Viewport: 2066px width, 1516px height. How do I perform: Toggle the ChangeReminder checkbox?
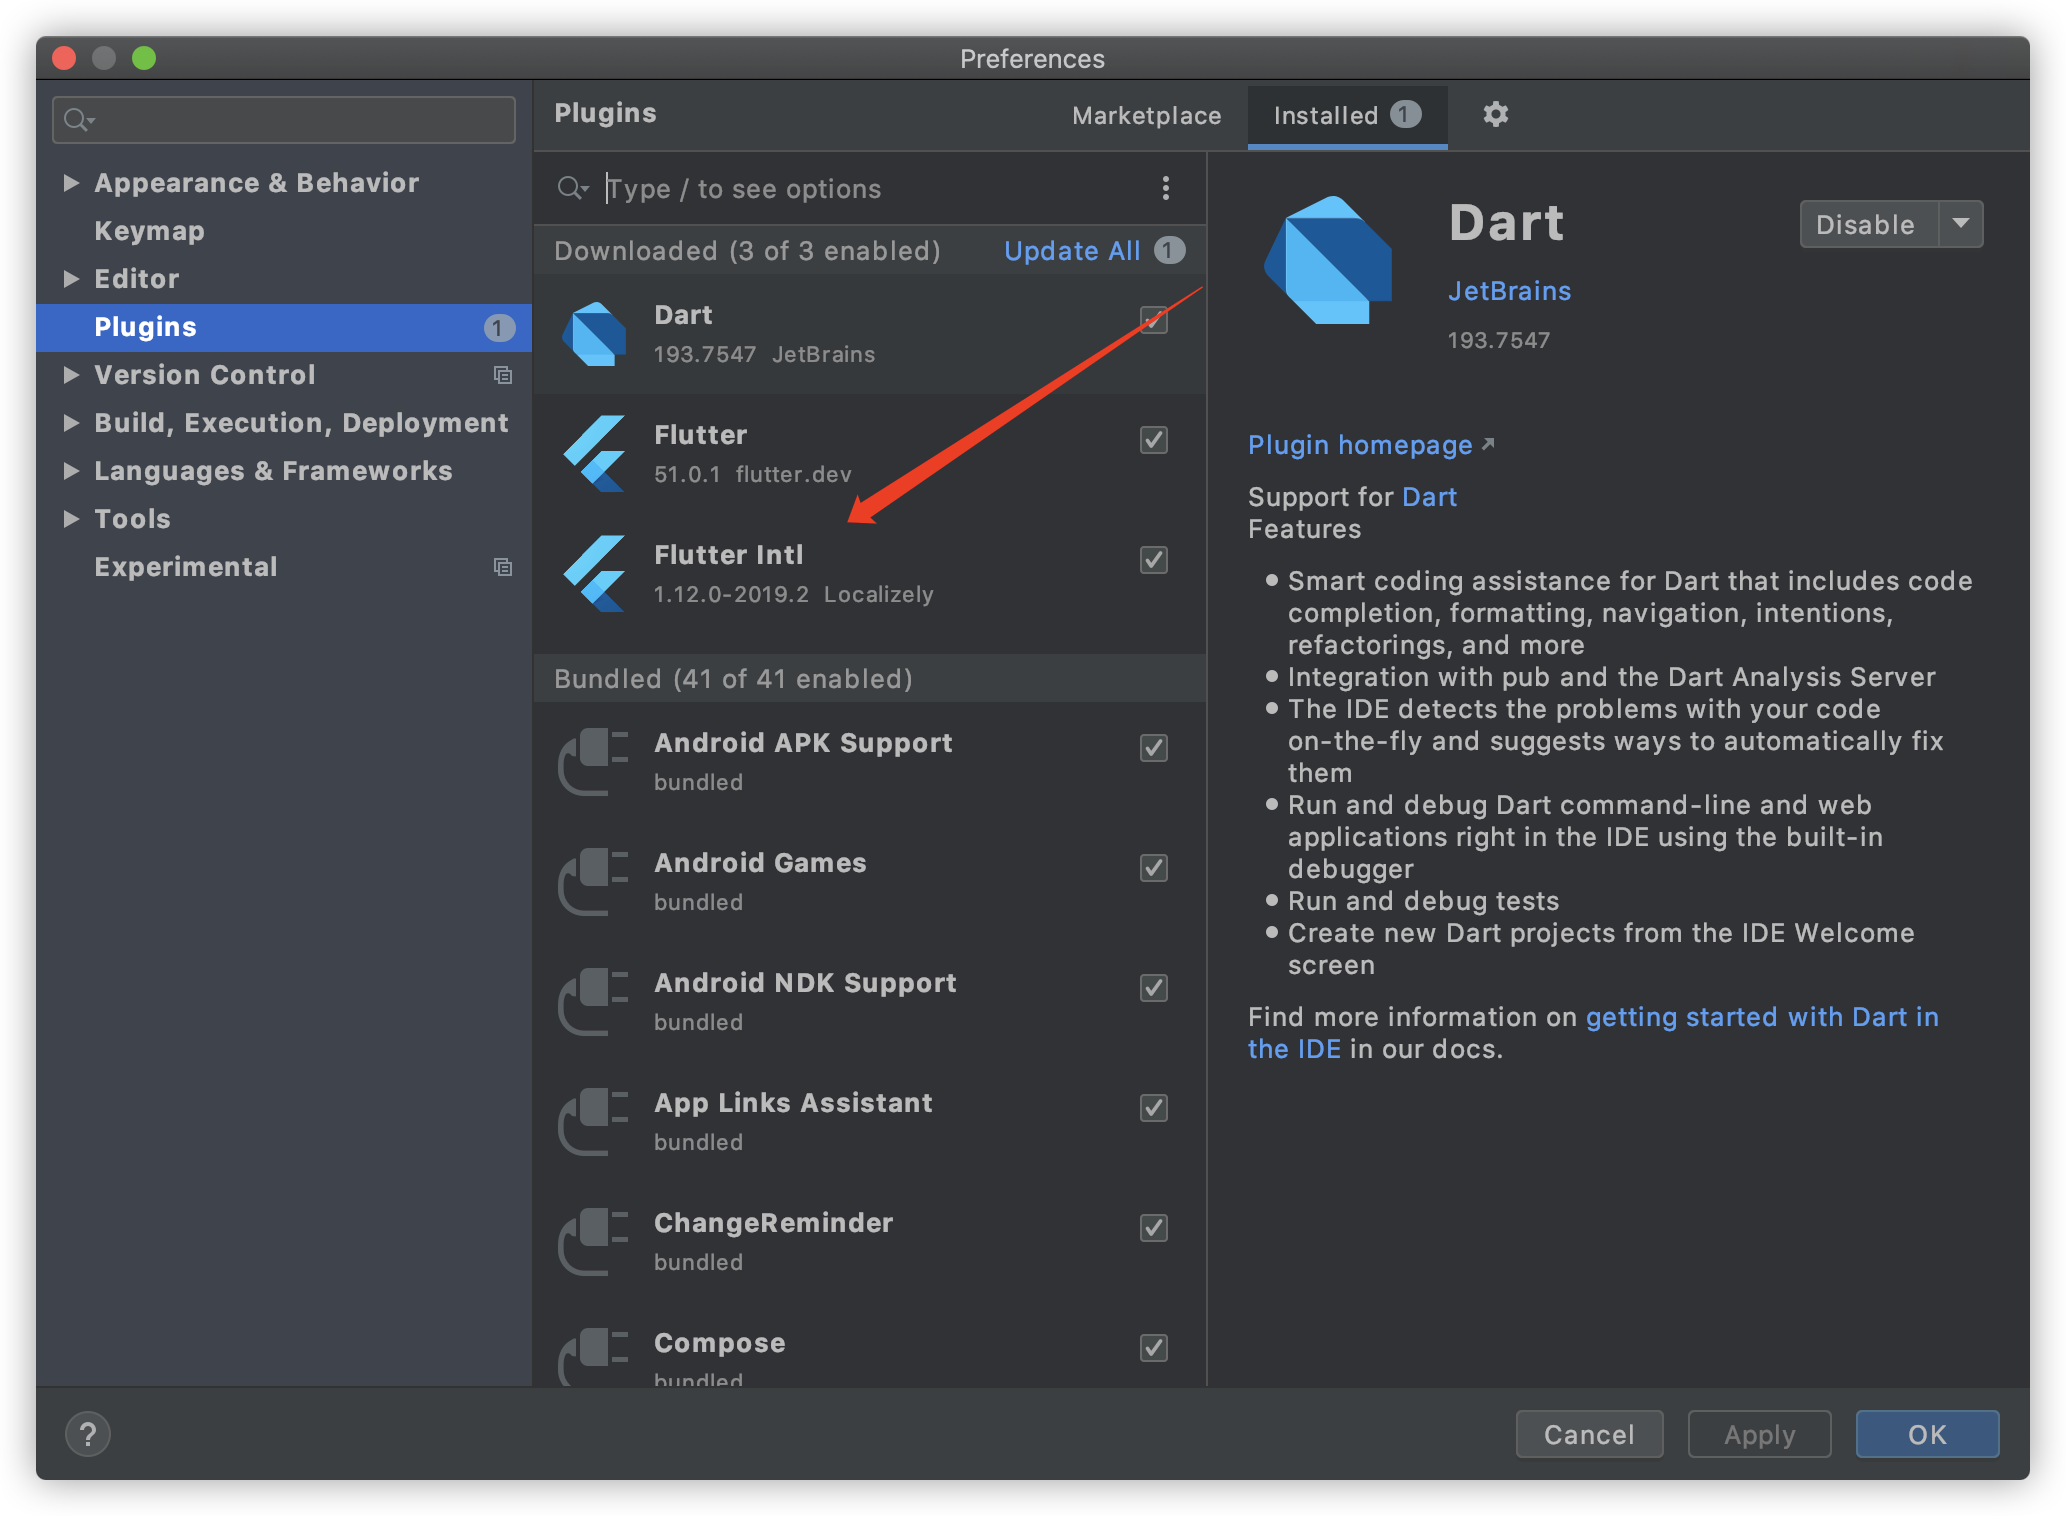point(1154,1228)
